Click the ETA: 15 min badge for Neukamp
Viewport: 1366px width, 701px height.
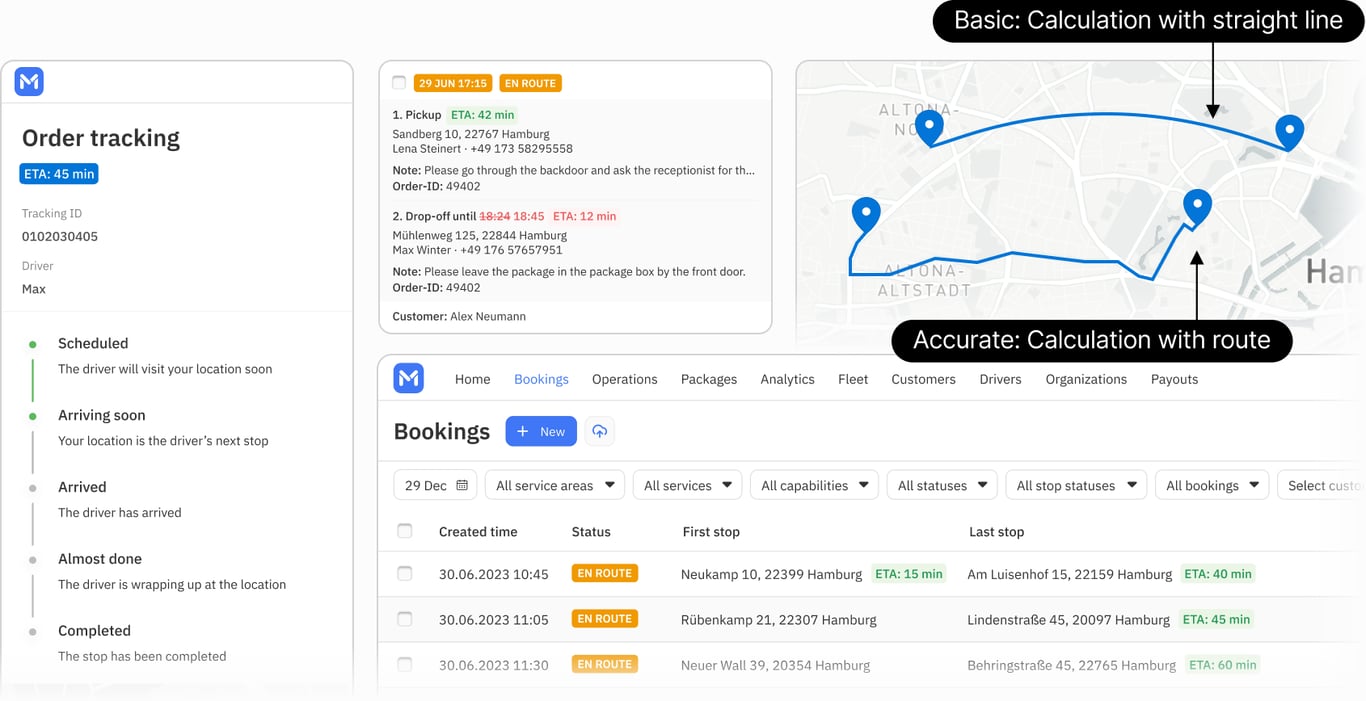[909, 574]
